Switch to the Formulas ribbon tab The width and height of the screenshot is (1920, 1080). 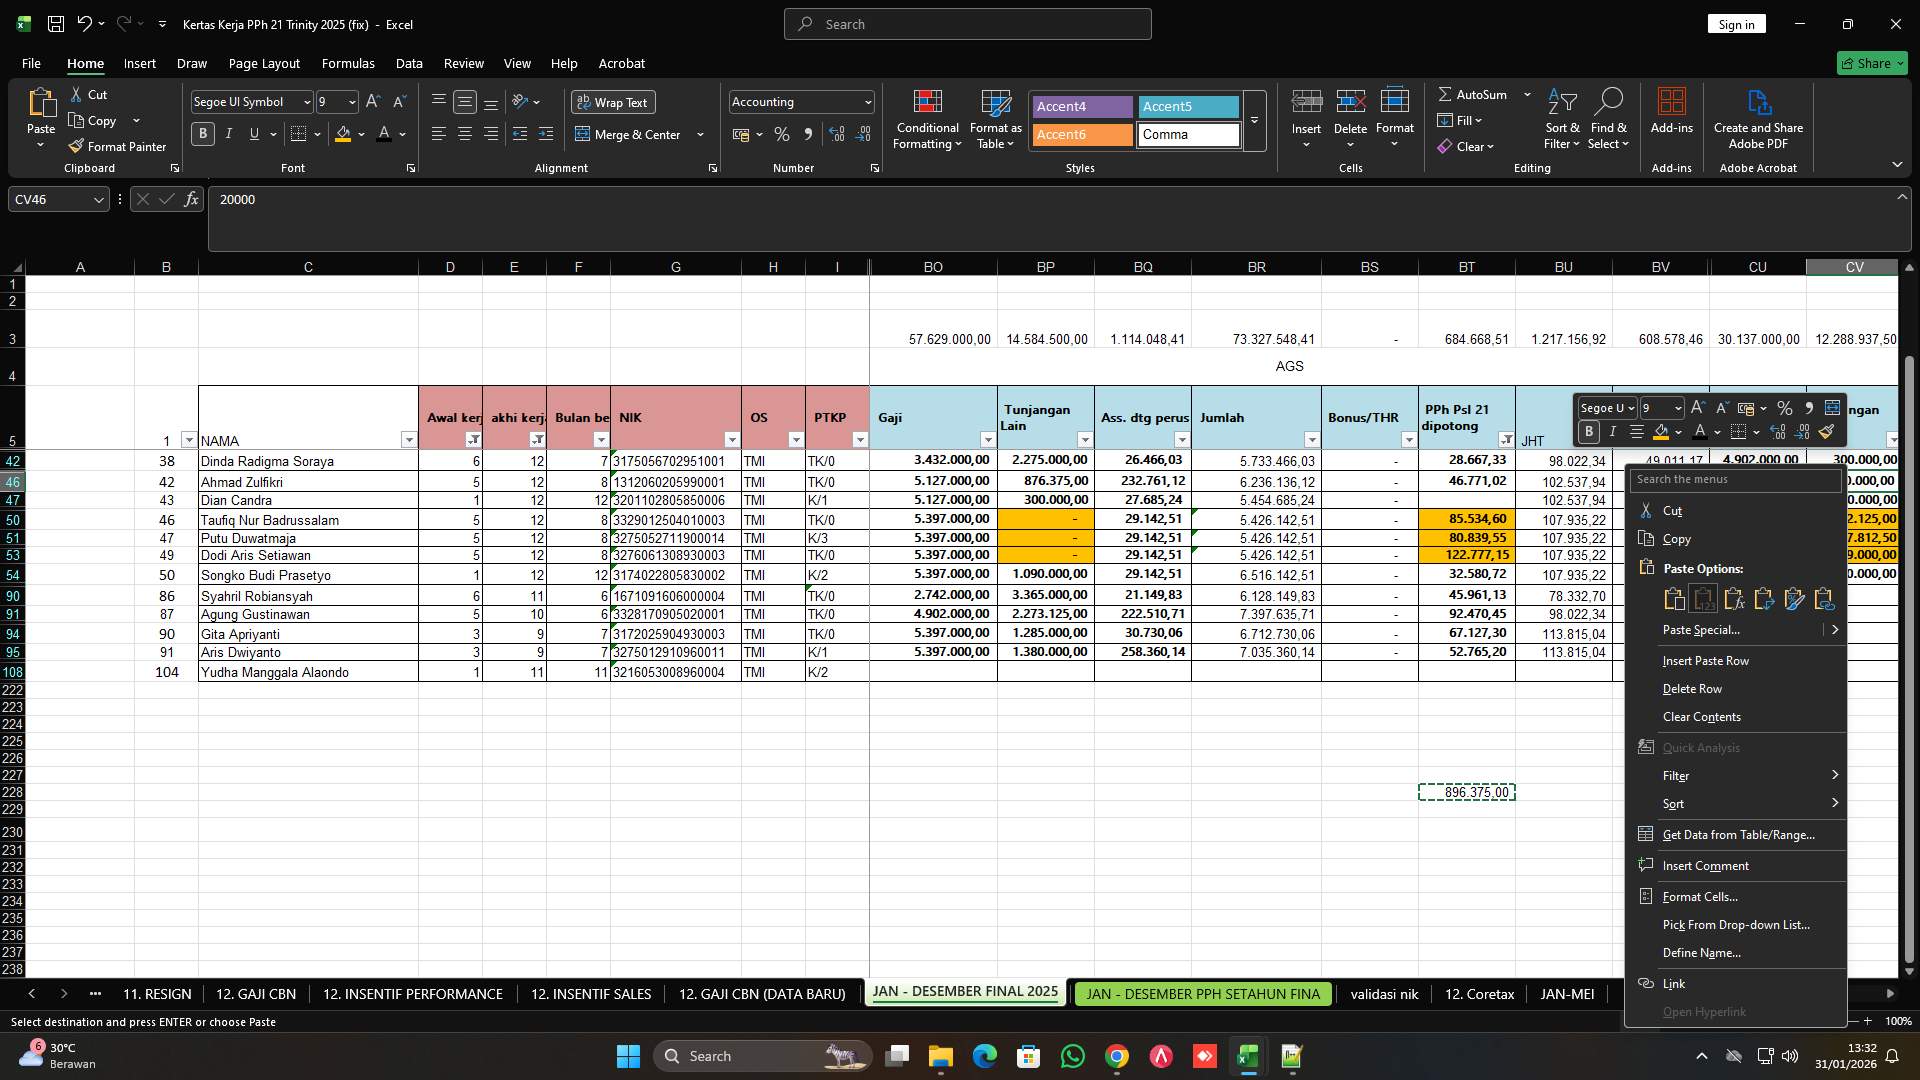[x=347, y=63]
